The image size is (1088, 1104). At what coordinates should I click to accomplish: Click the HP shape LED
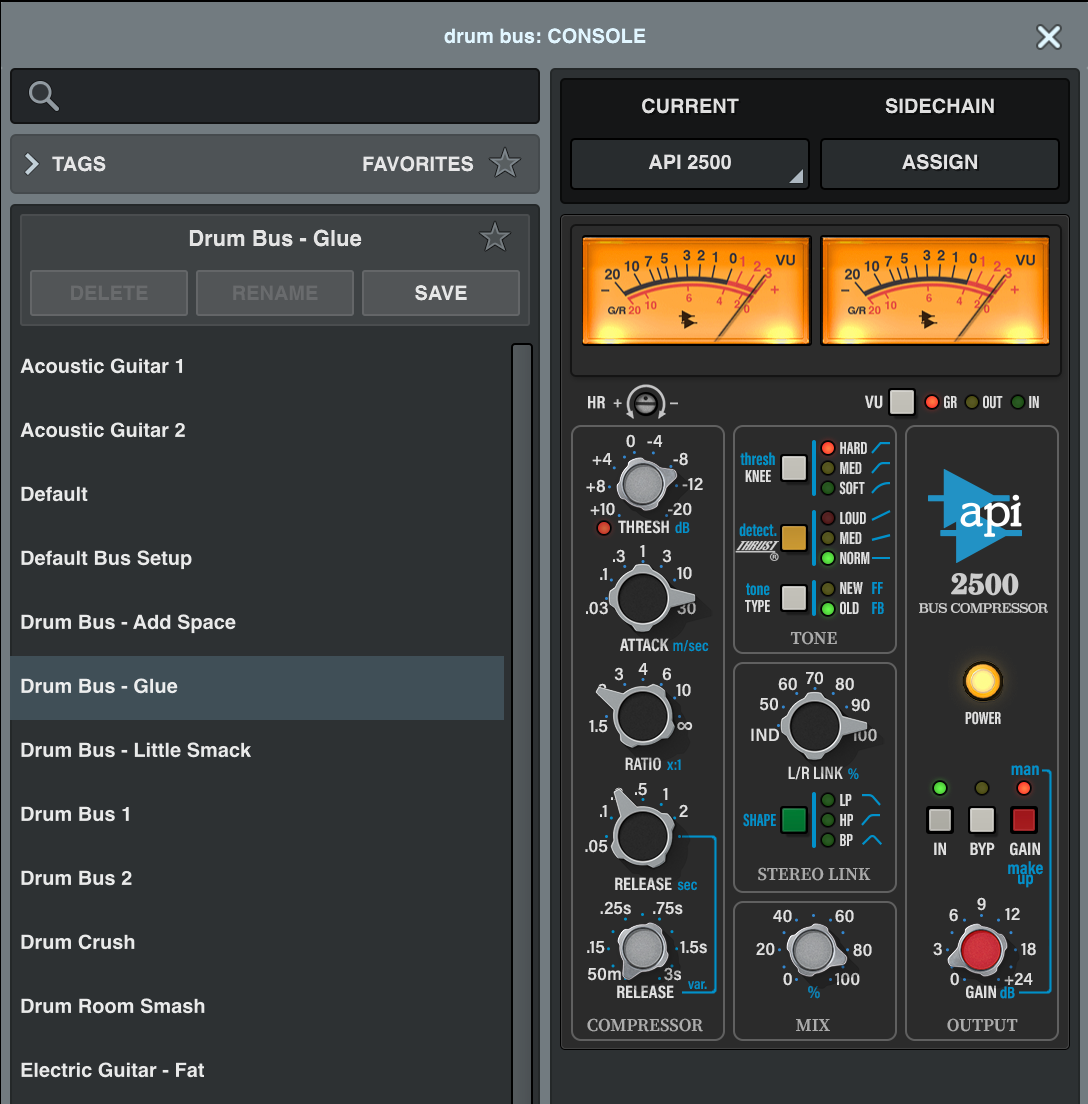pos(828,820)
